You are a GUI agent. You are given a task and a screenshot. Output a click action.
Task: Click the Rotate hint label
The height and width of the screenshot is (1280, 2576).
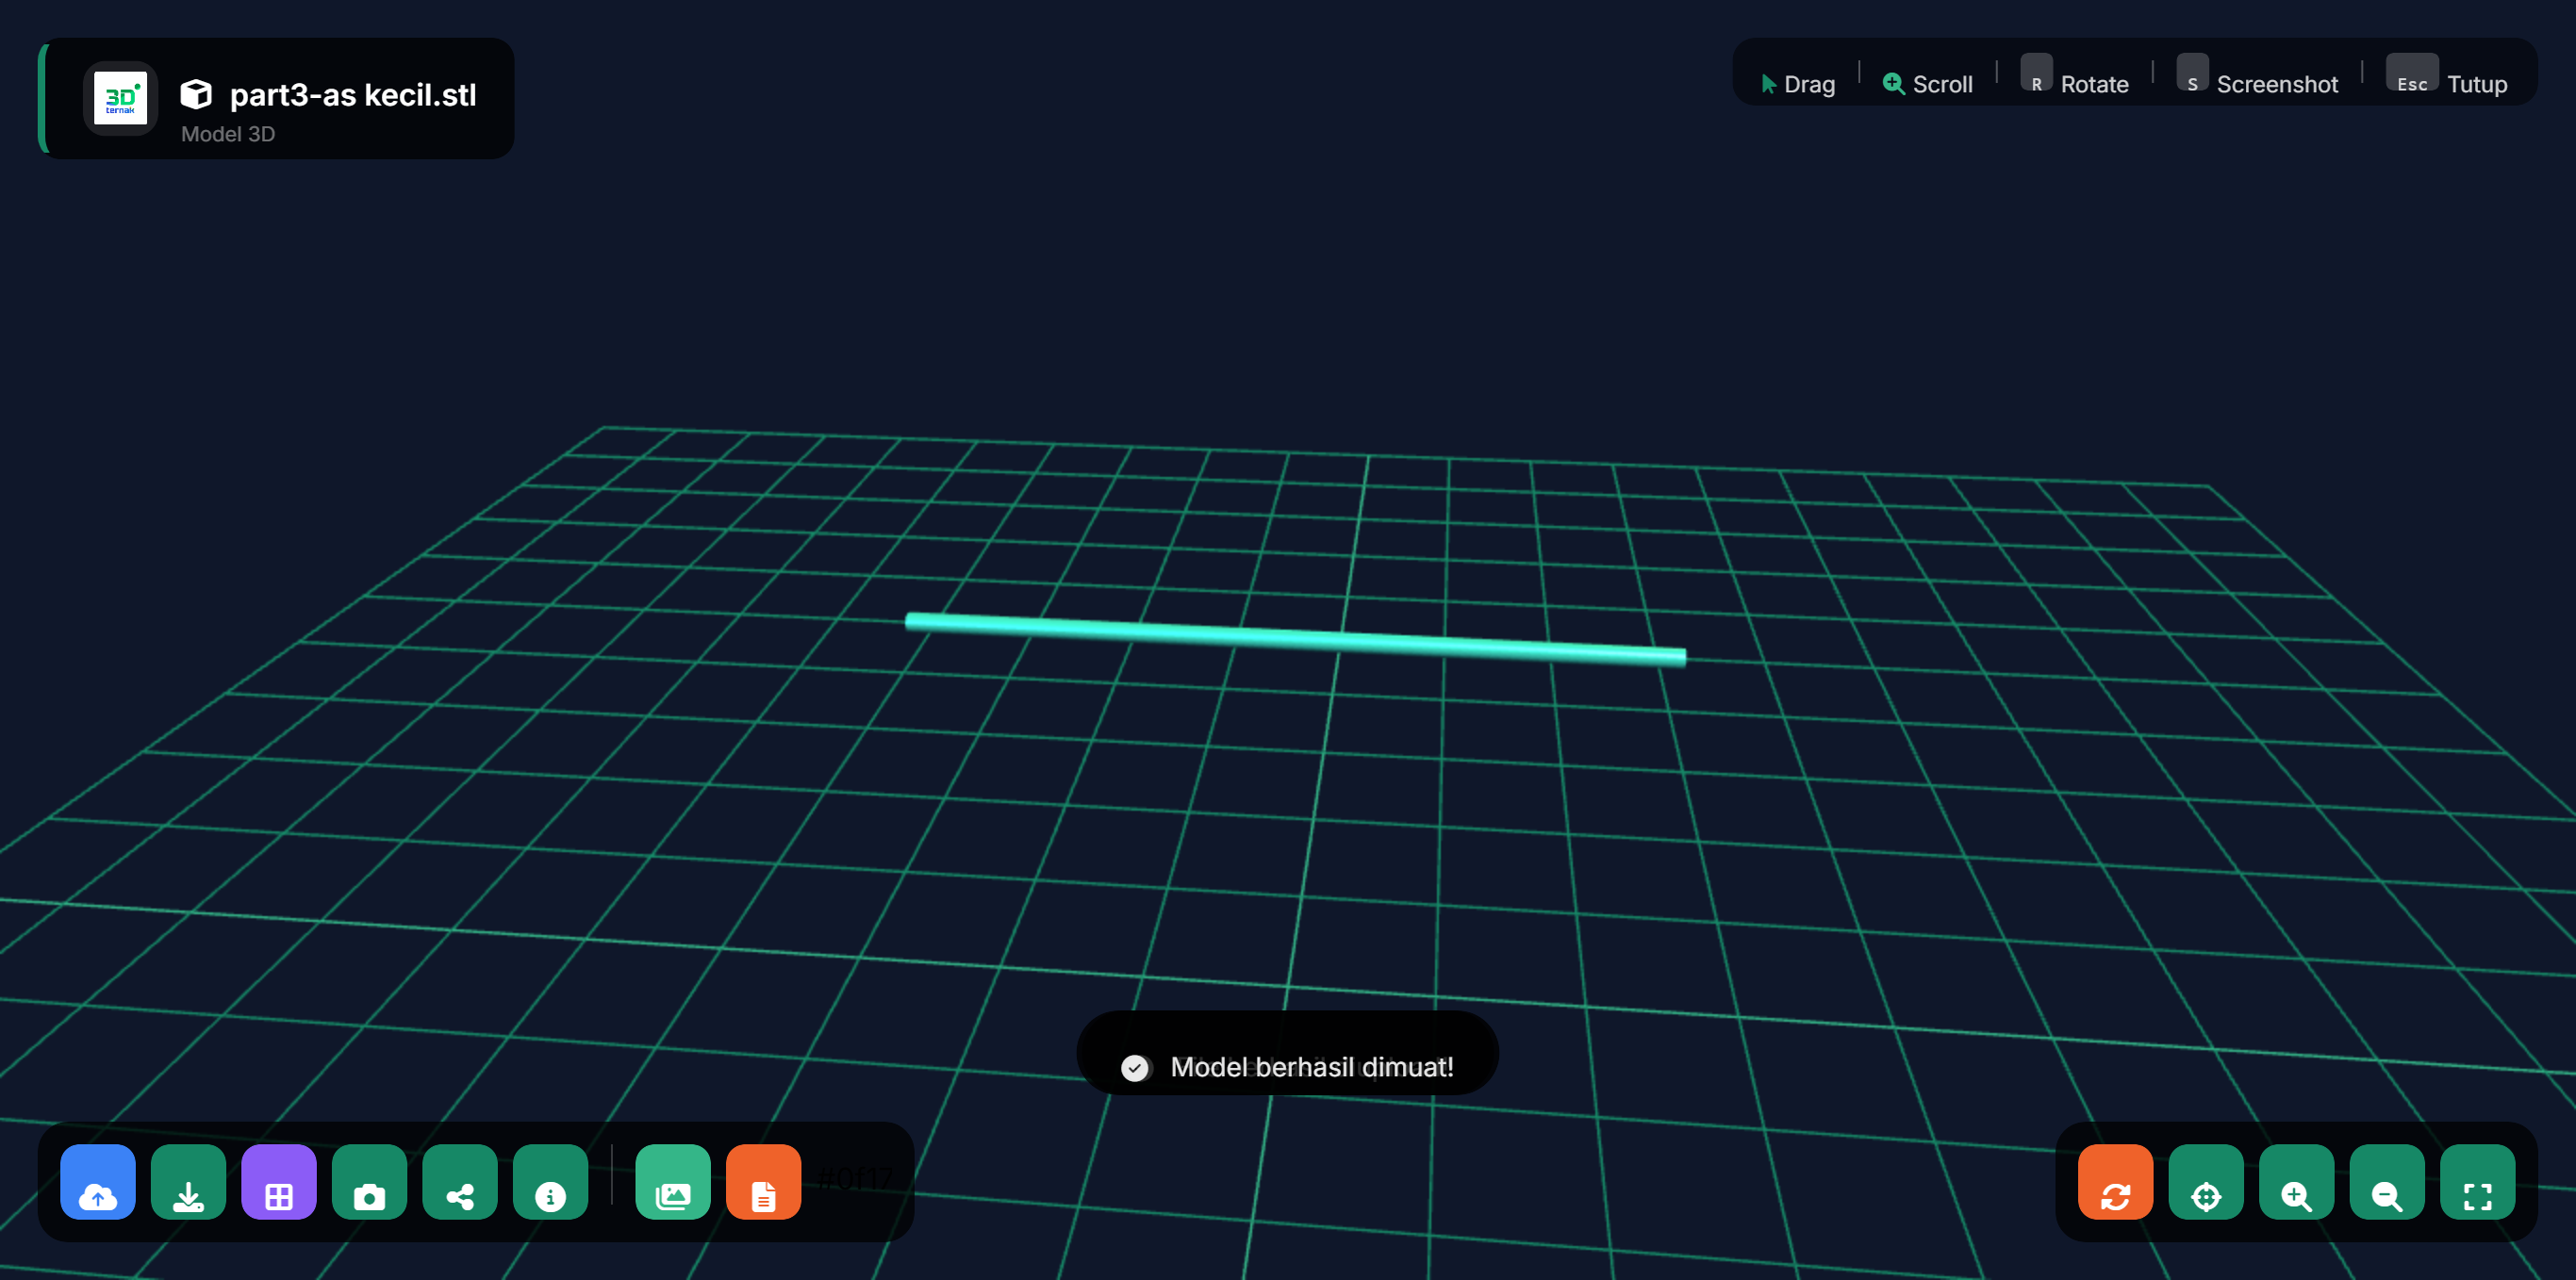pyautogui.click(x=2095, y=84)
